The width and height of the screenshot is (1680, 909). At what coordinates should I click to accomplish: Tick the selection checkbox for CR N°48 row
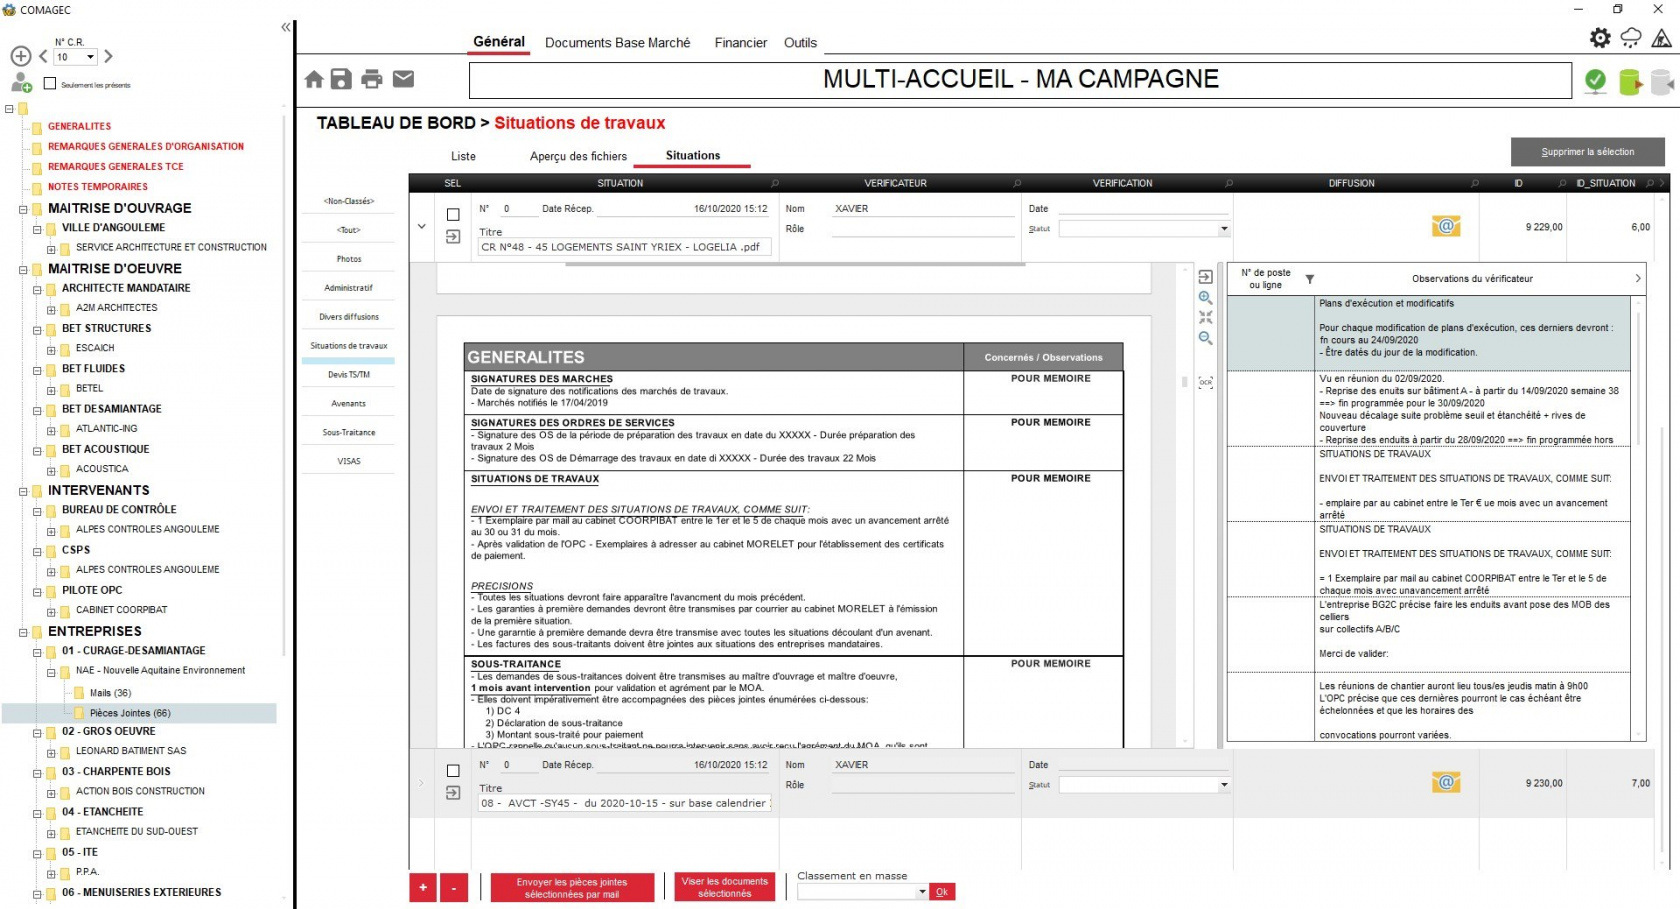[453, 215]
